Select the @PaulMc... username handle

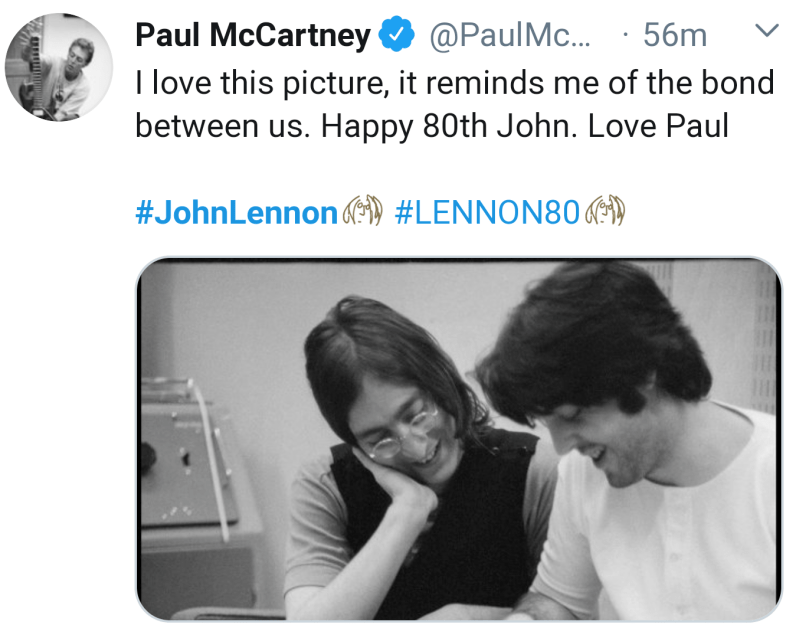[510, 37]
